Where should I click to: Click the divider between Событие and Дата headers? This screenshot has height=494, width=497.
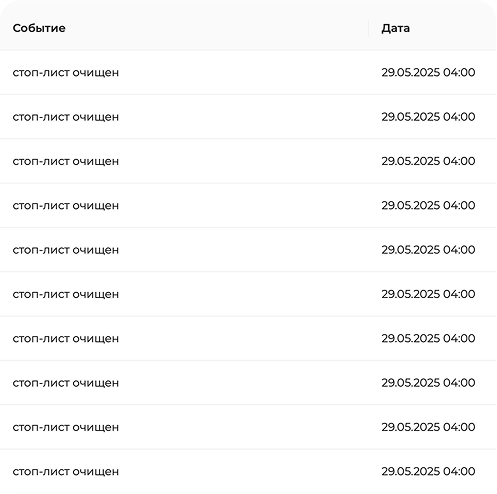368,28
